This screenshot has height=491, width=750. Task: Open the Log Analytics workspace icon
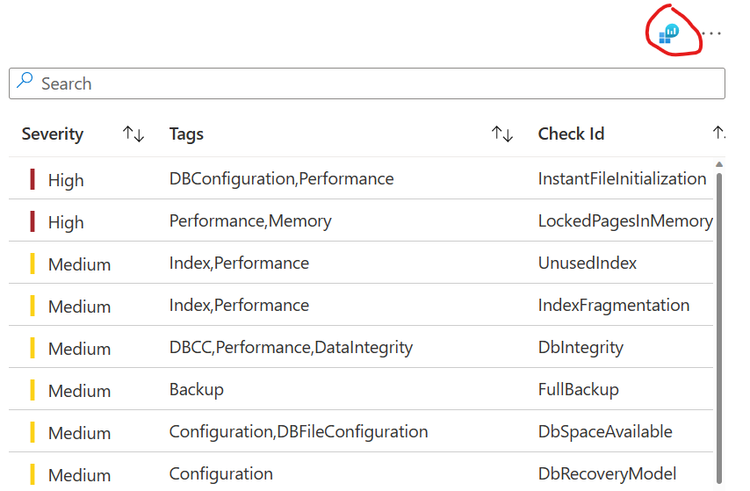669,33
